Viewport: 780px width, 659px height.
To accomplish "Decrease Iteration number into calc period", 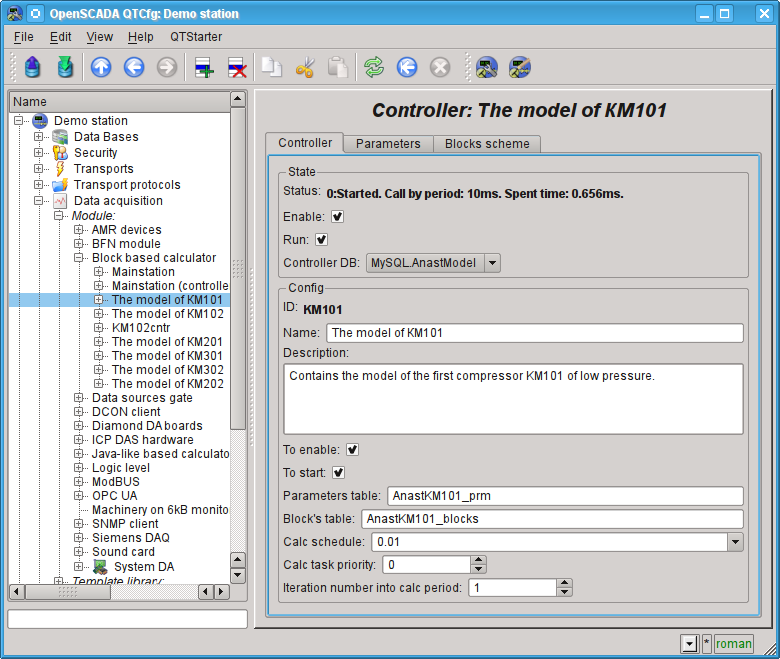I will pyautogui.click(x=564, y=592).
